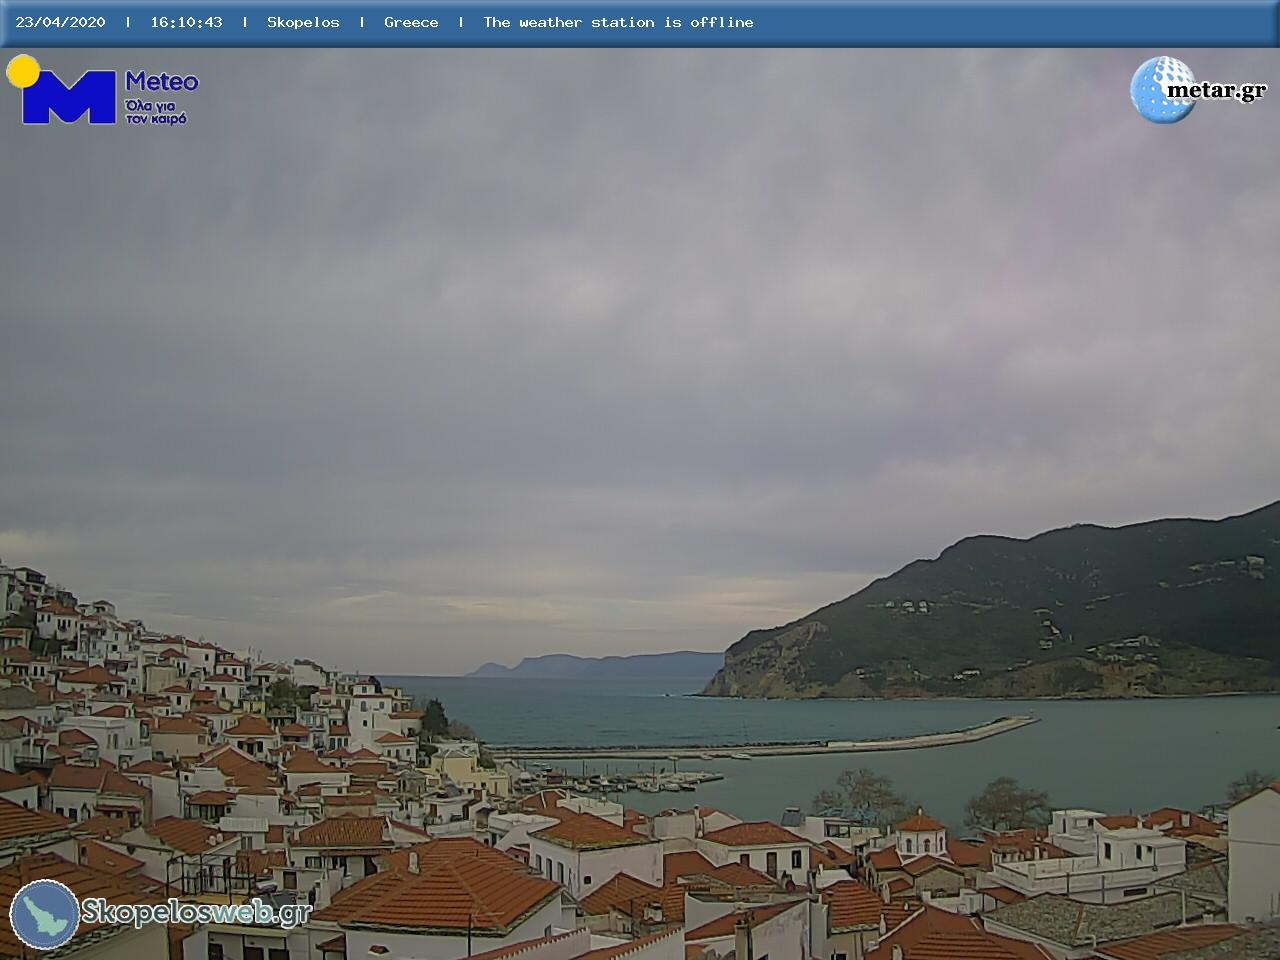
Task: Click the Greece label in header
Action: pos(411,22)
